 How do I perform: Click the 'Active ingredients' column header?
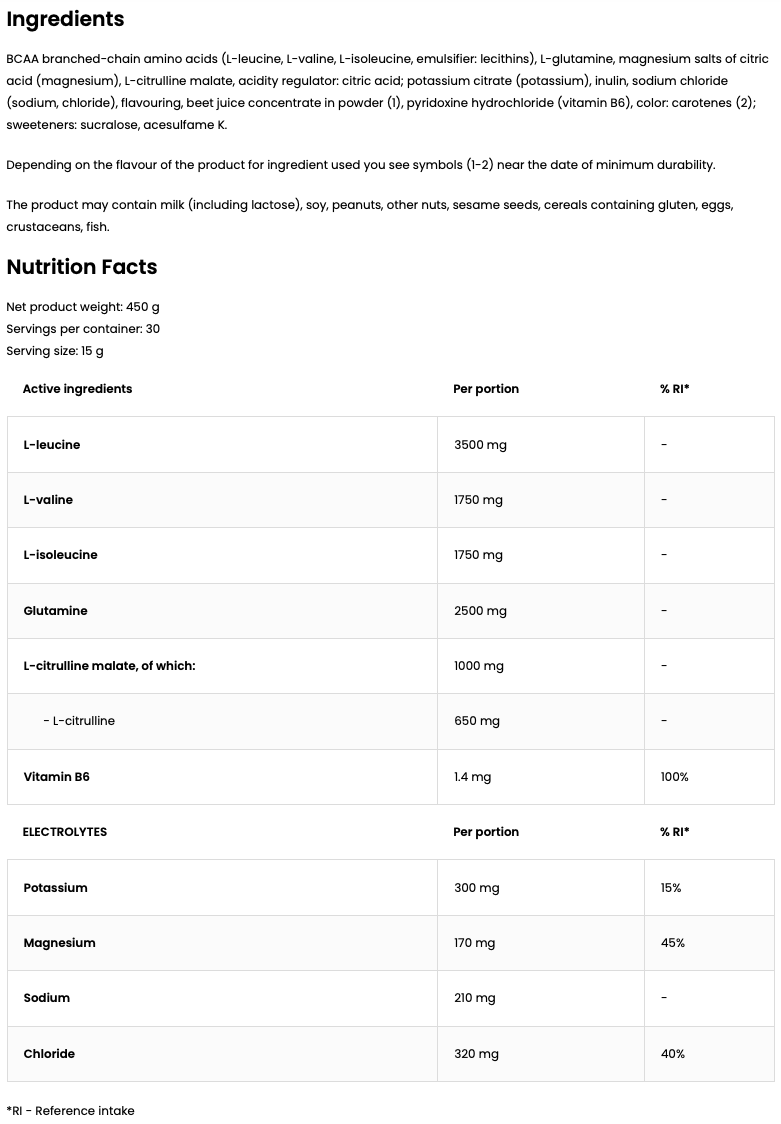77,389
